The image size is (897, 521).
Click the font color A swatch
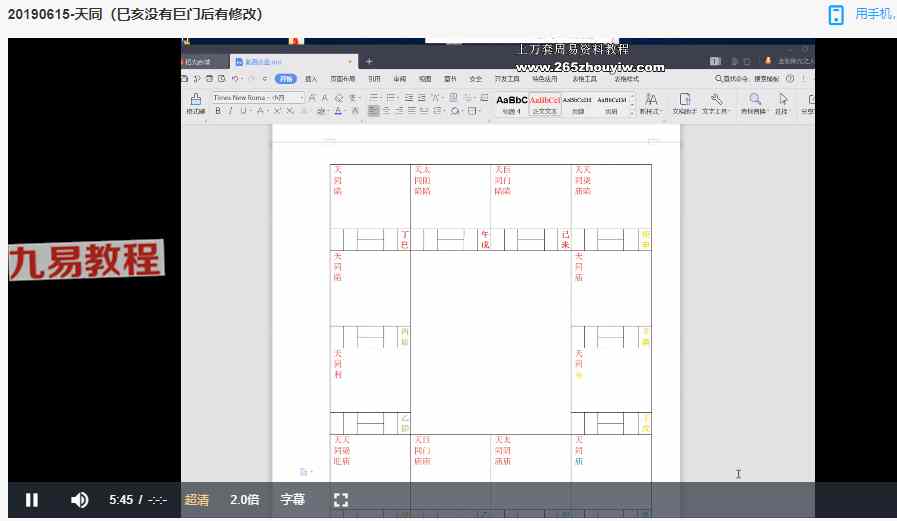pyautogui.click(x=338, y=112)
